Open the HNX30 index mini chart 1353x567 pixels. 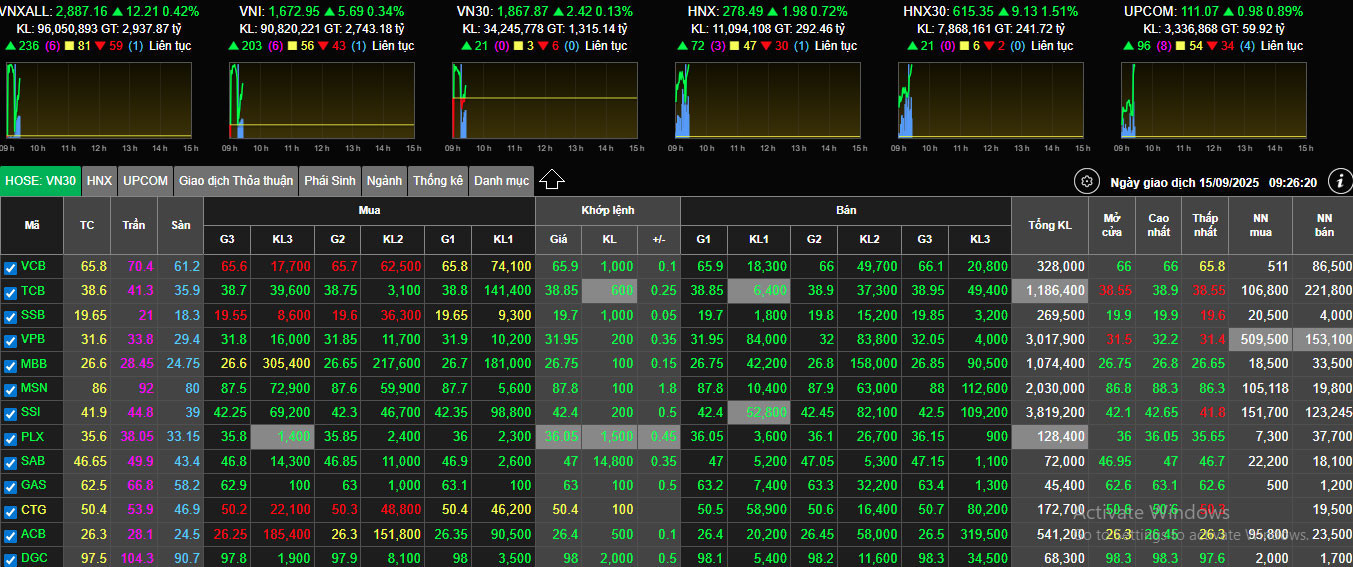[990, 100]
